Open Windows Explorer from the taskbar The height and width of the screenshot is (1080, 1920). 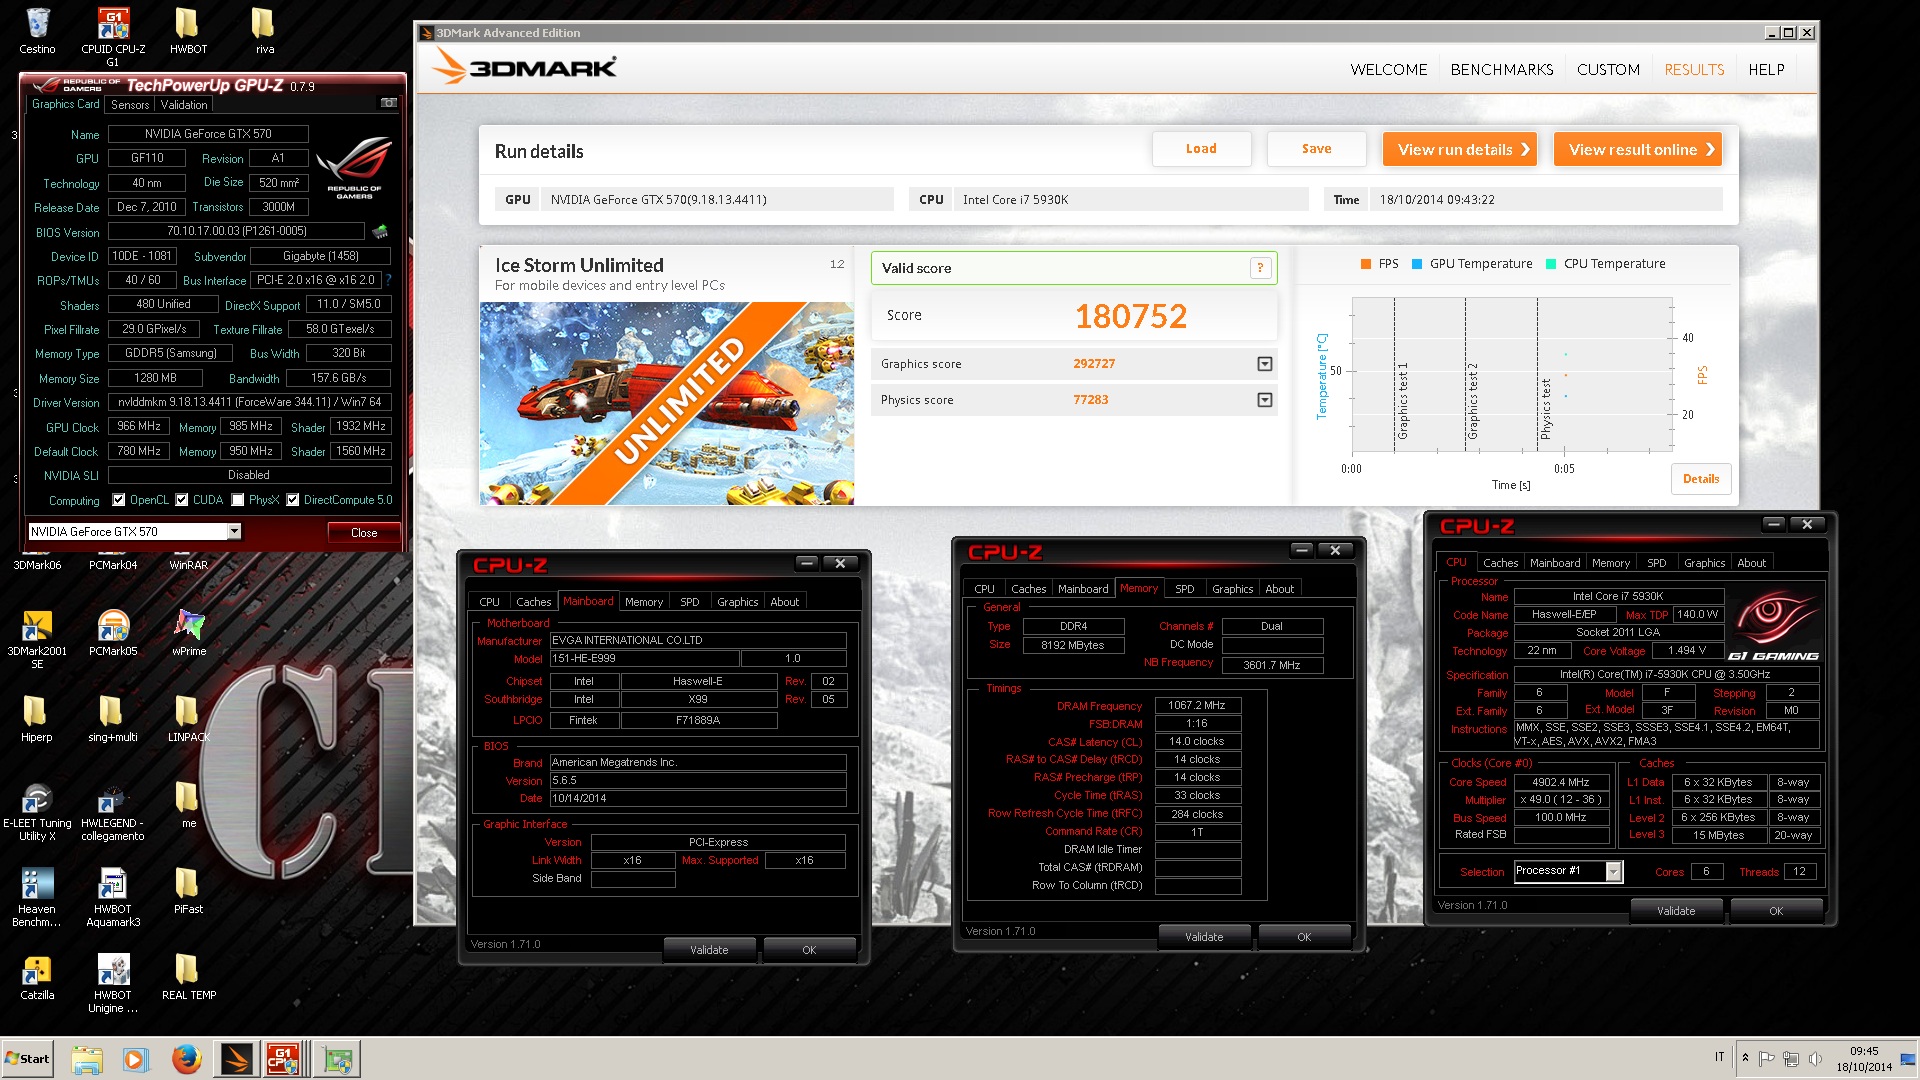[87, 1059]
